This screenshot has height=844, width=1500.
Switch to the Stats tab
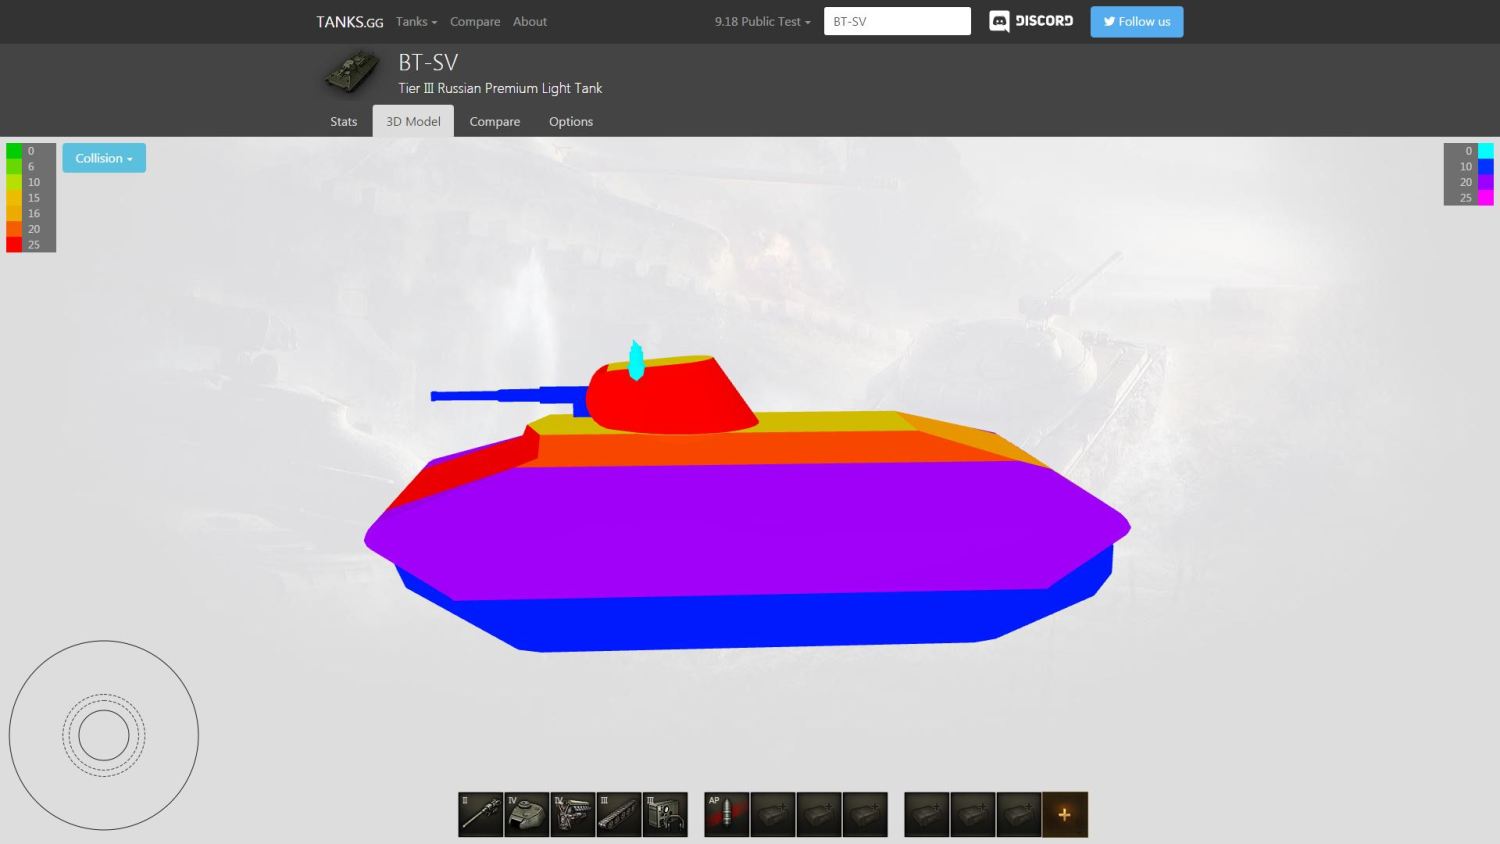(343, 121)
